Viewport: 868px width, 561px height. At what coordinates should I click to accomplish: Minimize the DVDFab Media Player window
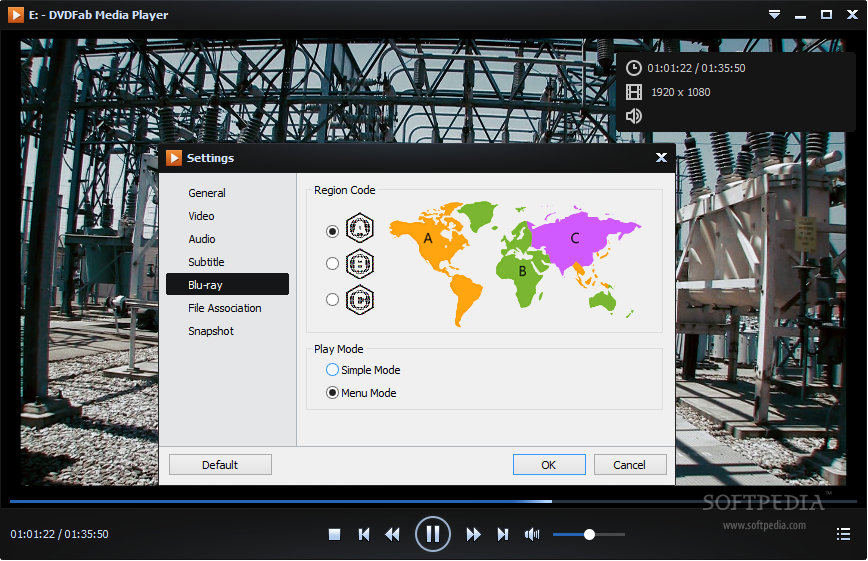[x=800, y=16]
